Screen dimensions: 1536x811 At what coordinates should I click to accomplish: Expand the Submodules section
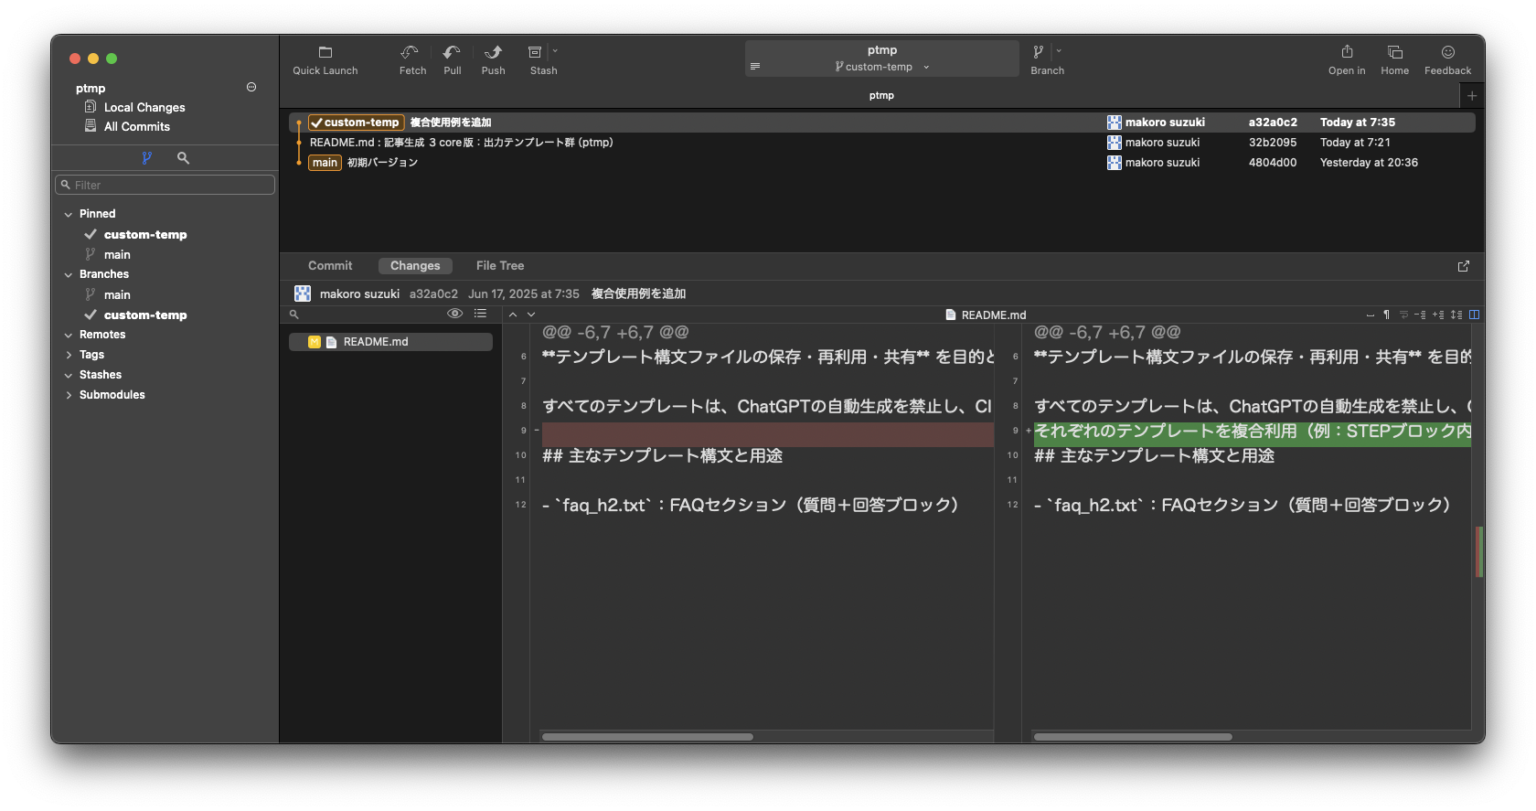pyautogui.click(x=68, y=395)
